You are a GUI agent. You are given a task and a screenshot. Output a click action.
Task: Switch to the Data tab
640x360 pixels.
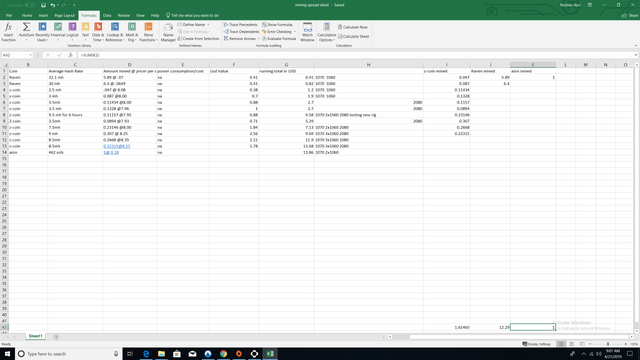[x=107, y=16]
